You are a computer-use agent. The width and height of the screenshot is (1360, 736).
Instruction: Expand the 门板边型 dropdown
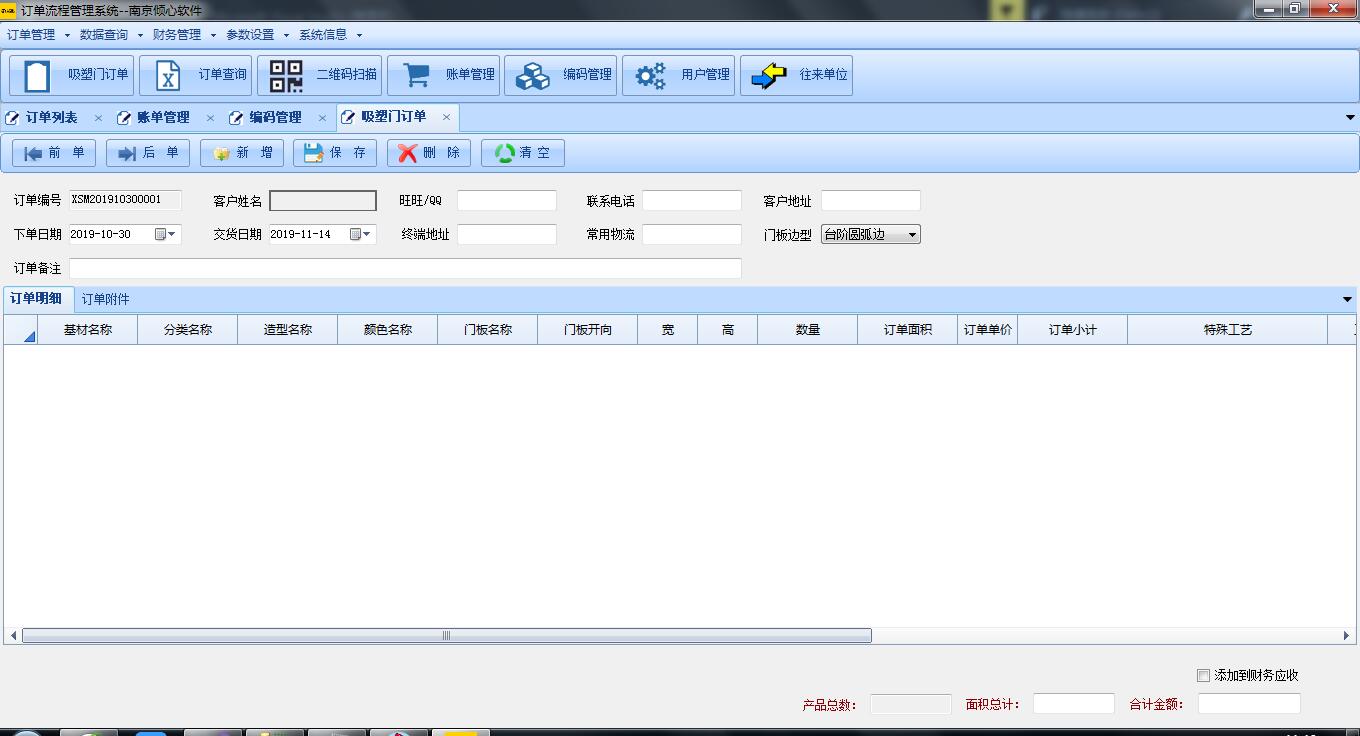coord(912,235)
